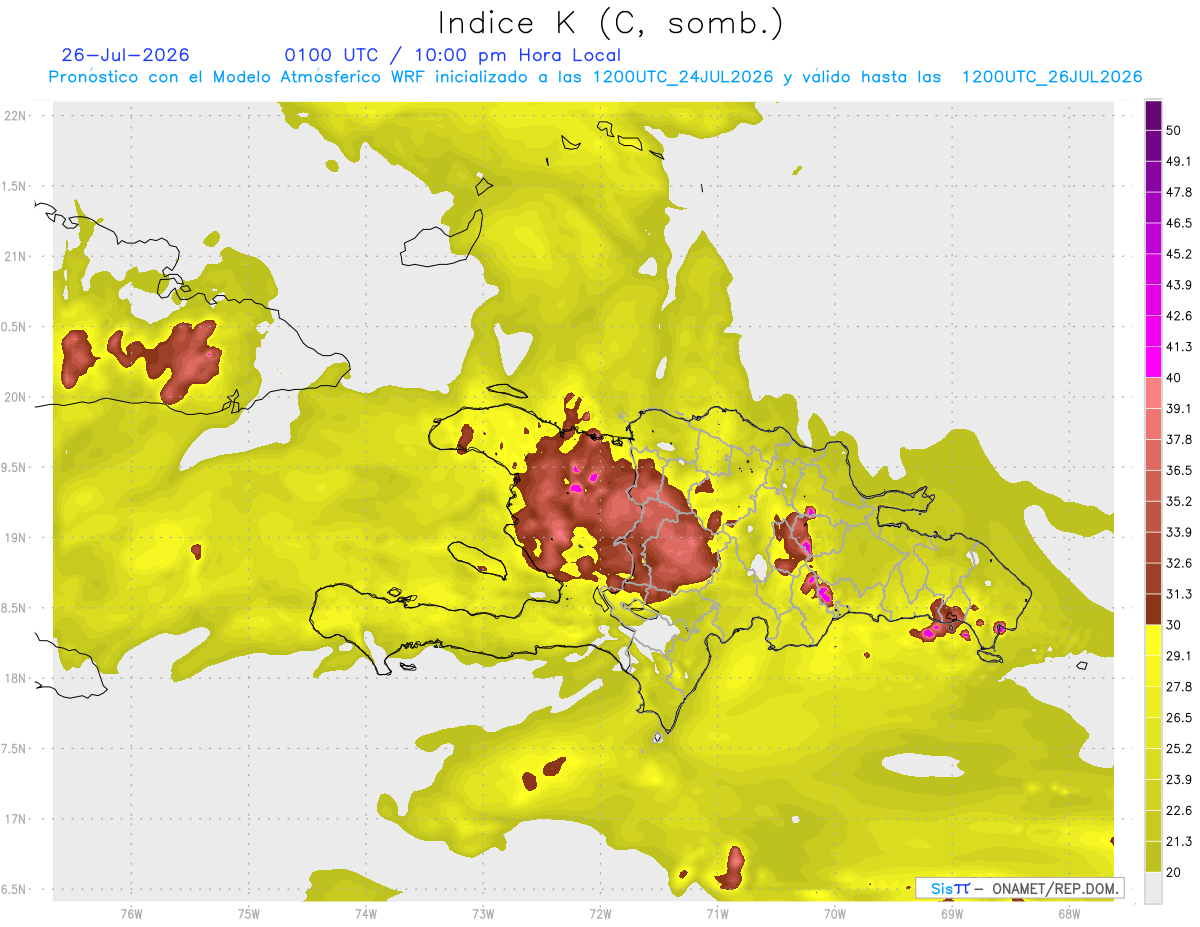Click the "33.9" colorbar label
This screenshot has width=1200, height=927.
click(x=1179, y=532)
